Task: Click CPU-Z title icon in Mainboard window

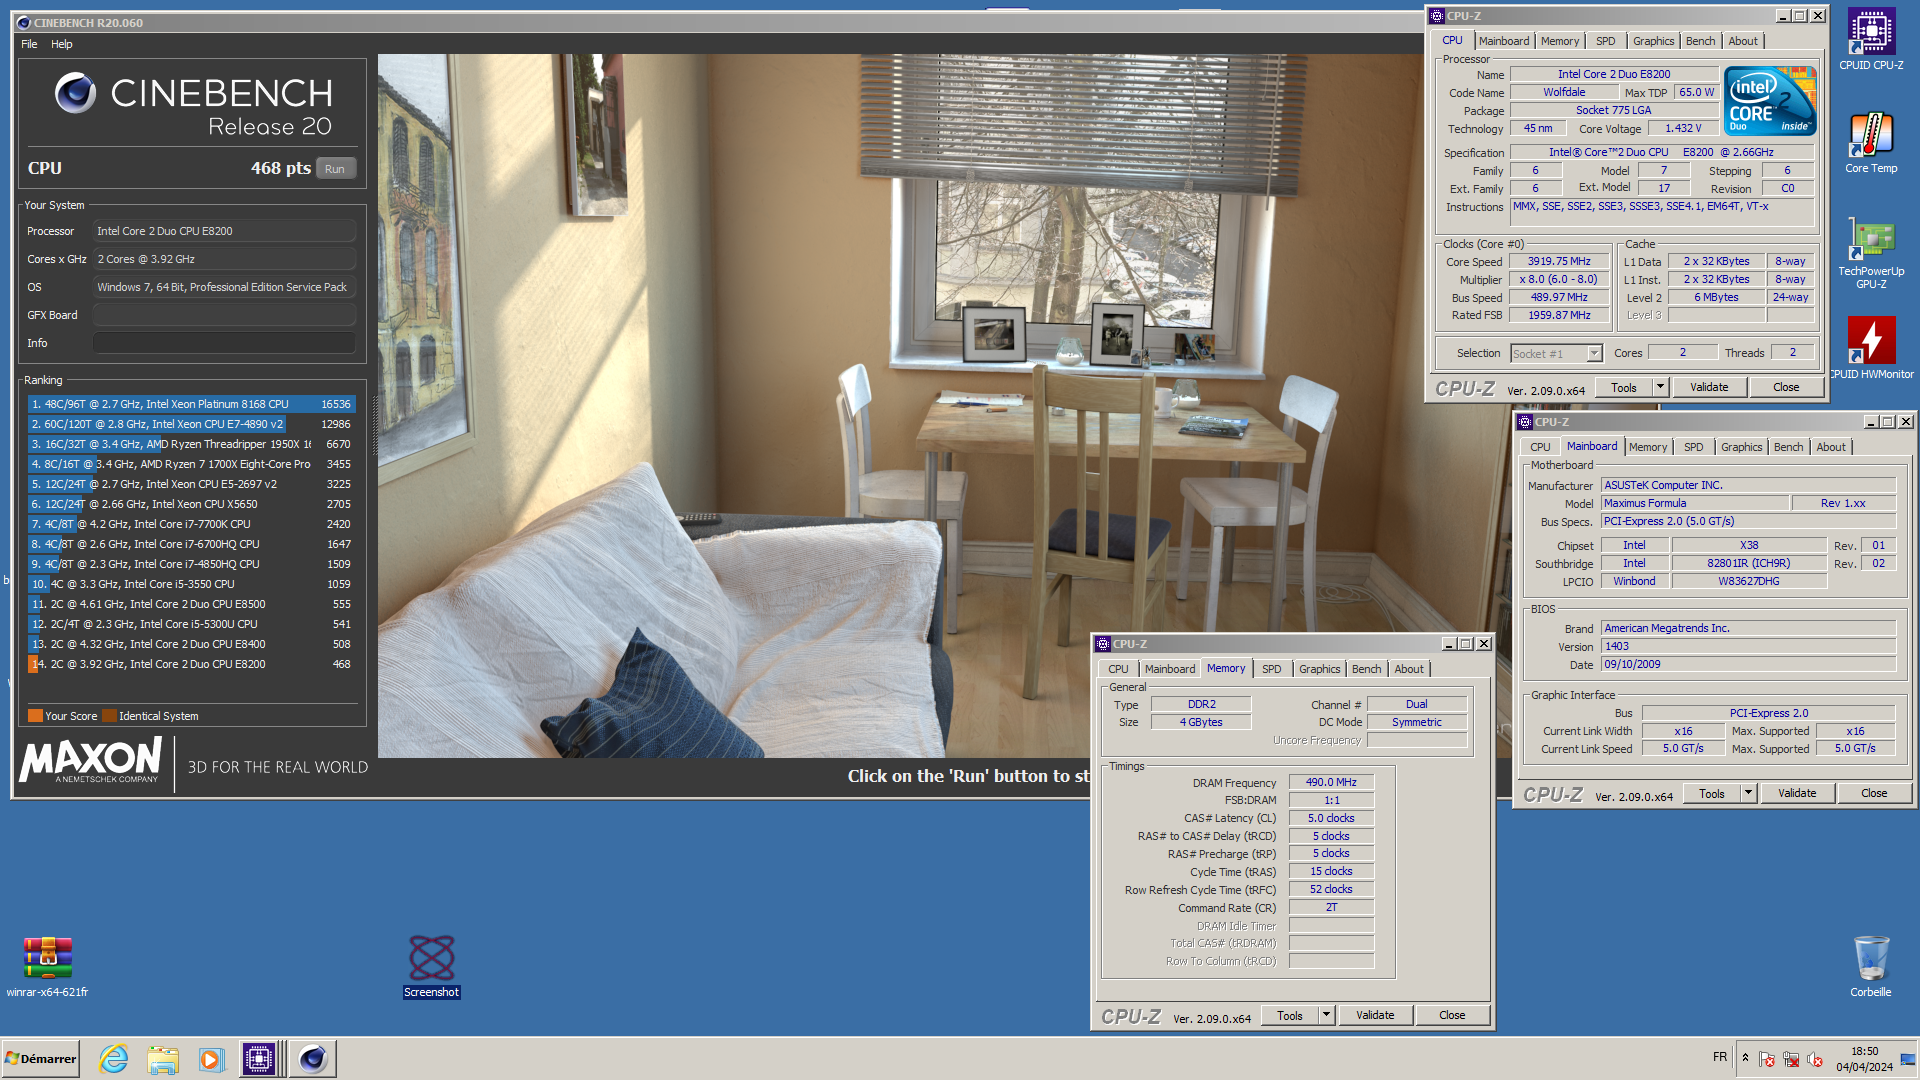Action: point(1525,422)
